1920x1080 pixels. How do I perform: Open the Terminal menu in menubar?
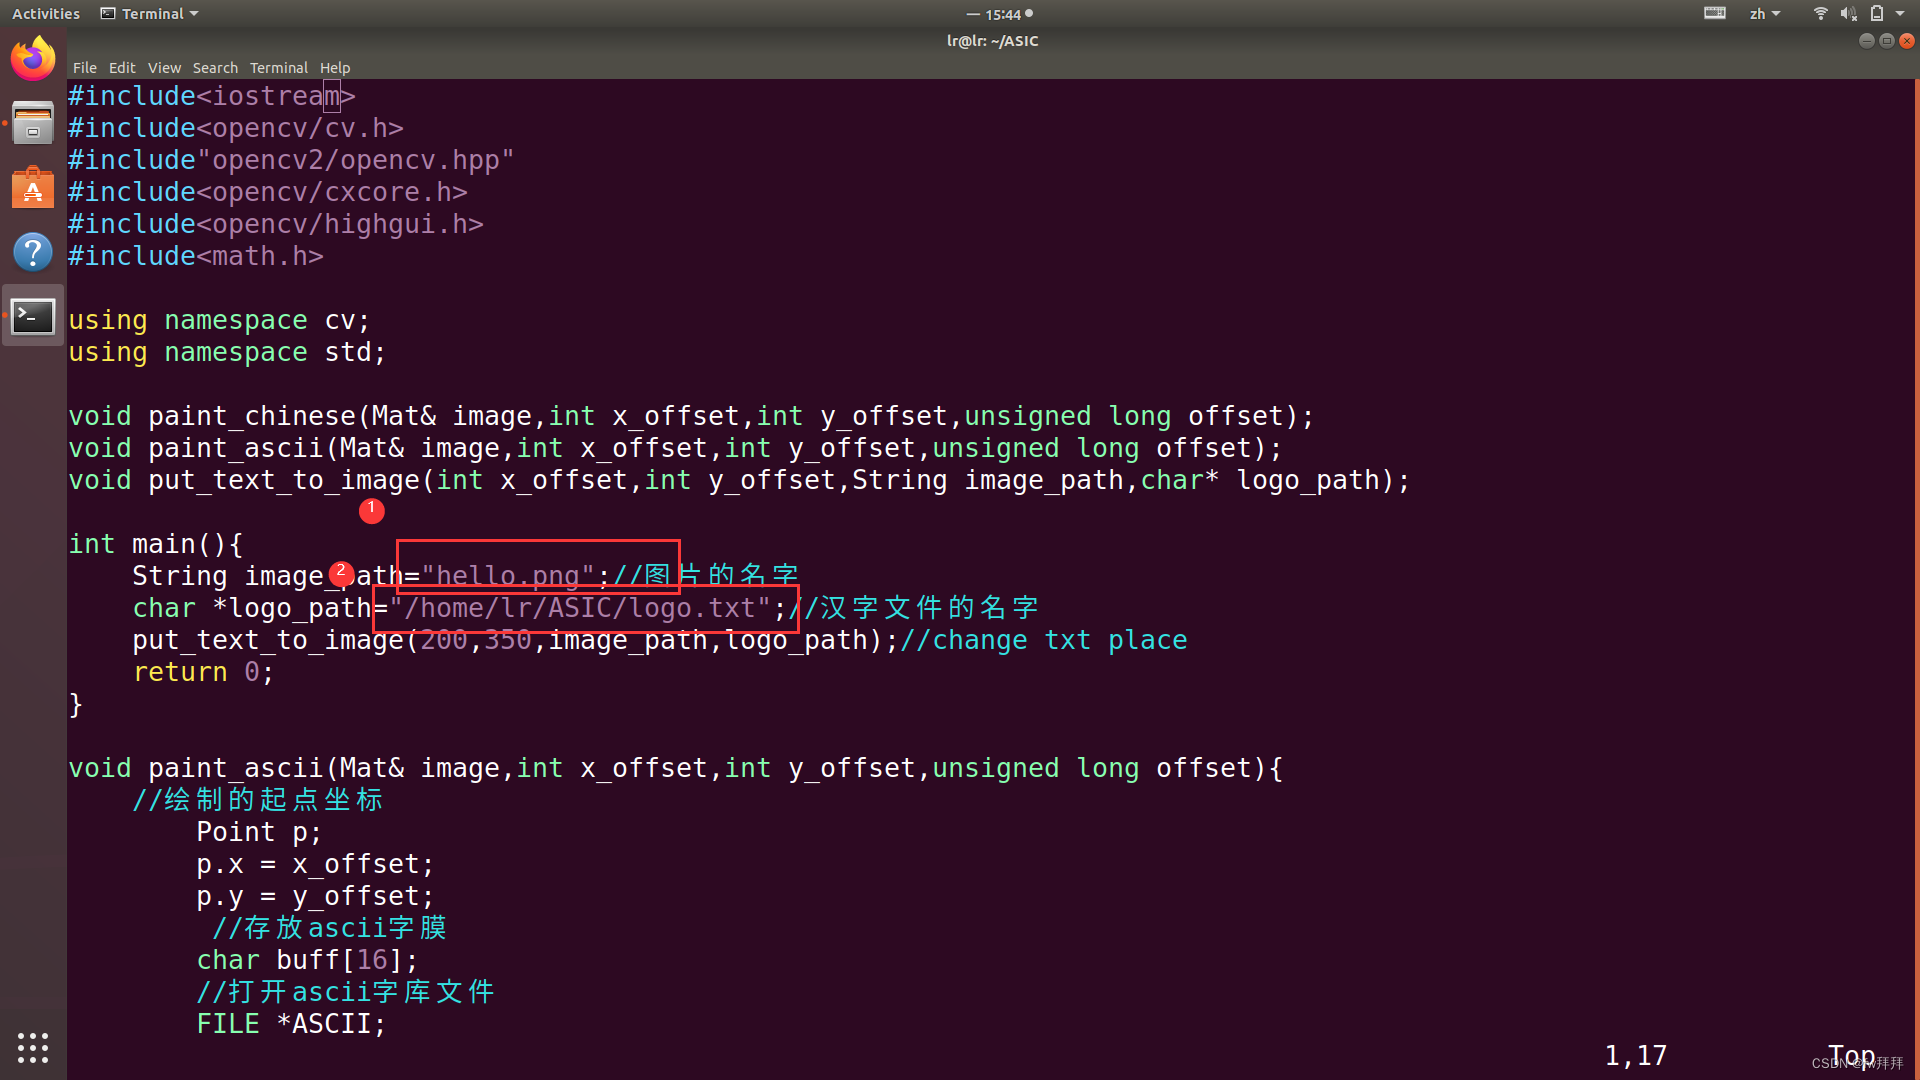(x=278, y=68)
